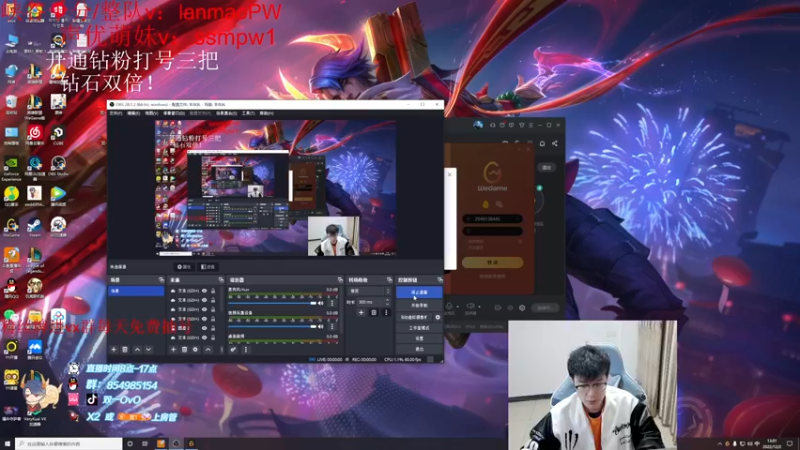Screen dimensions: 800x450
Task: Toggle visibility of the bottom 文本 (GDI+) source
Action: (x=205, y=337)
